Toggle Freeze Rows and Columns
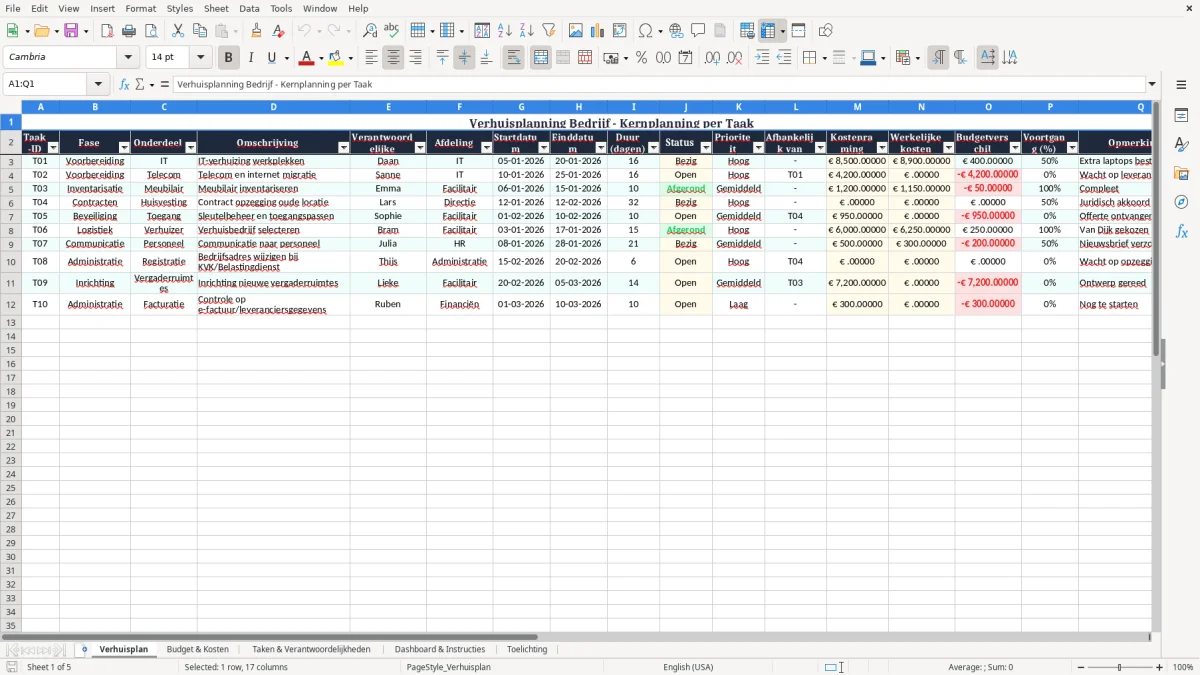The width and height of the screenshot is (1200, 675). [768, 31]
